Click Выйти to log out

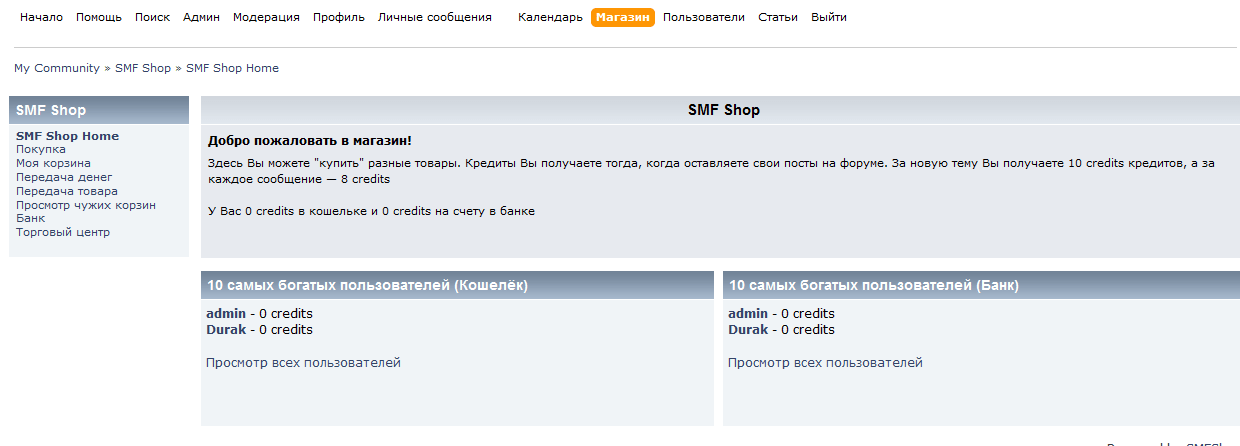point(828,17)
